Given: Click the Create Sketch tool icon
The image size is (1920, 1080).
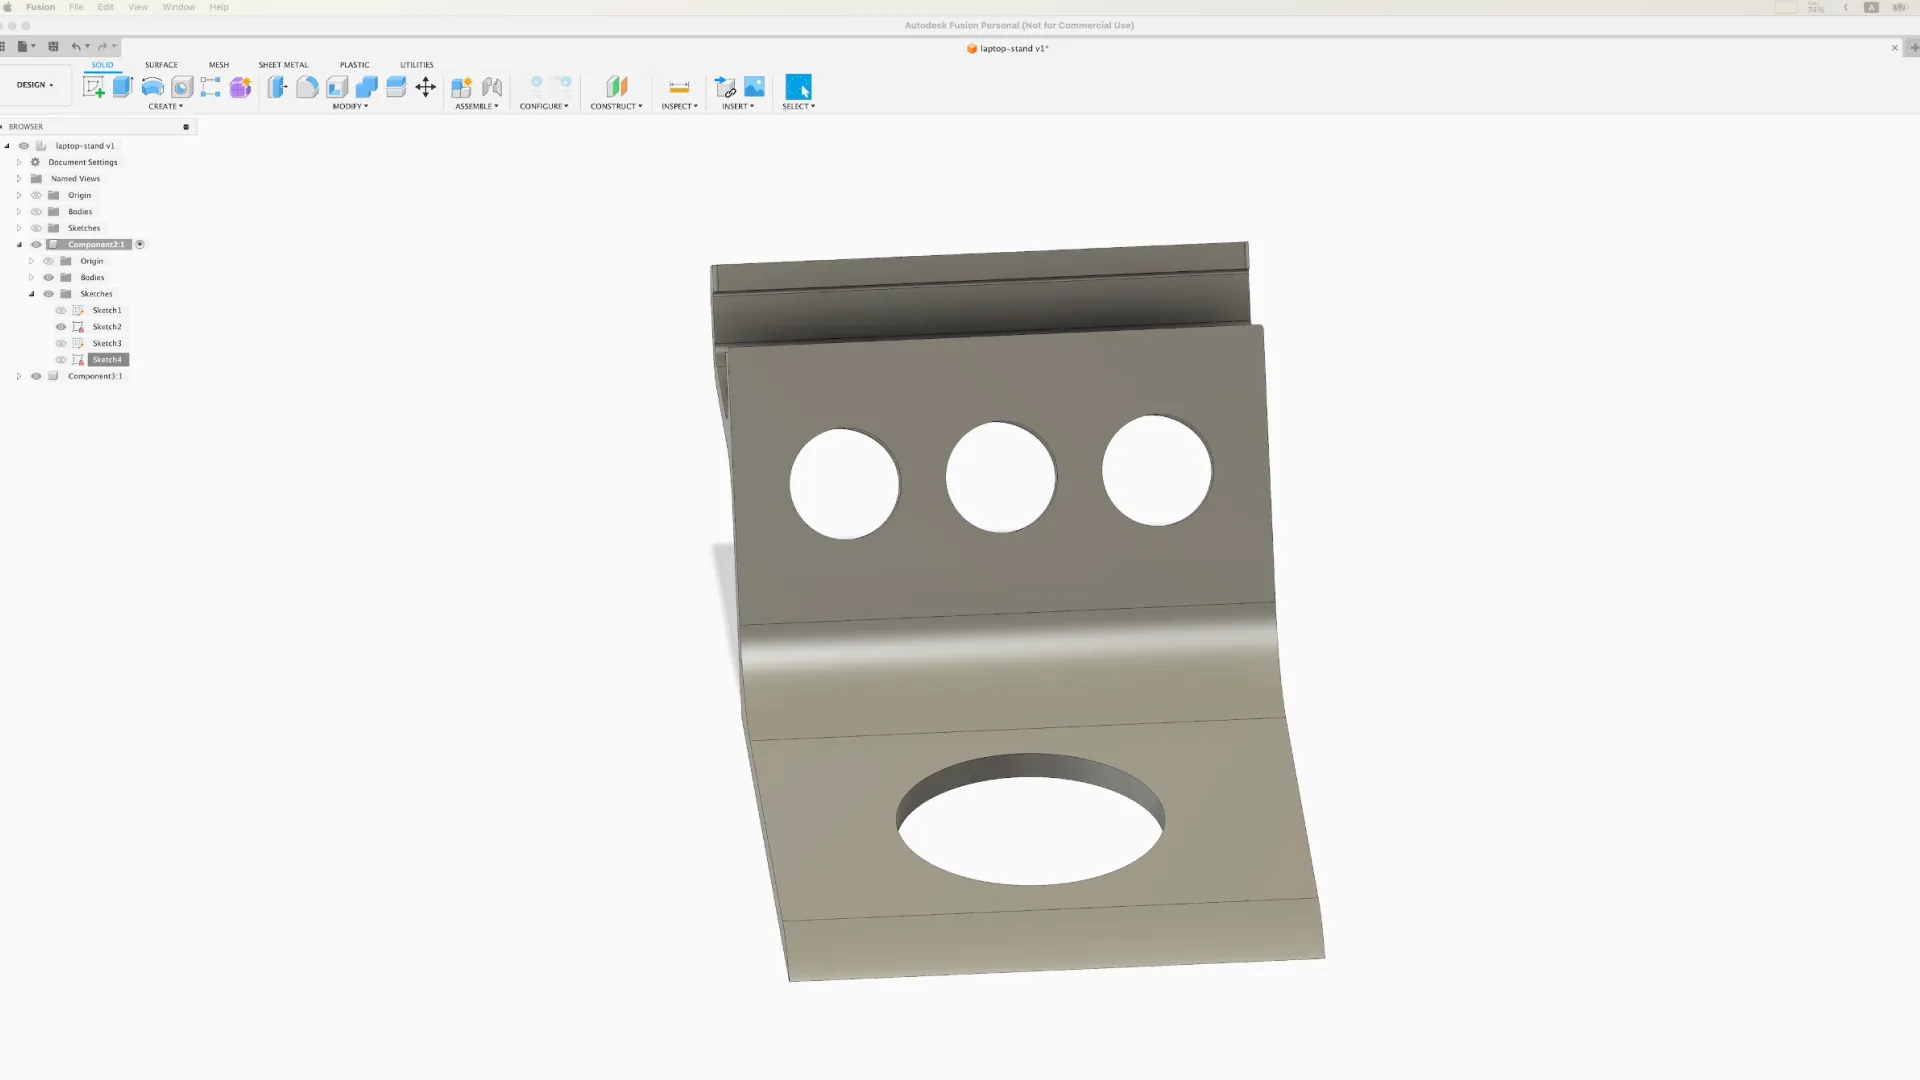Looking at the screenshot, I should point(94,87).
